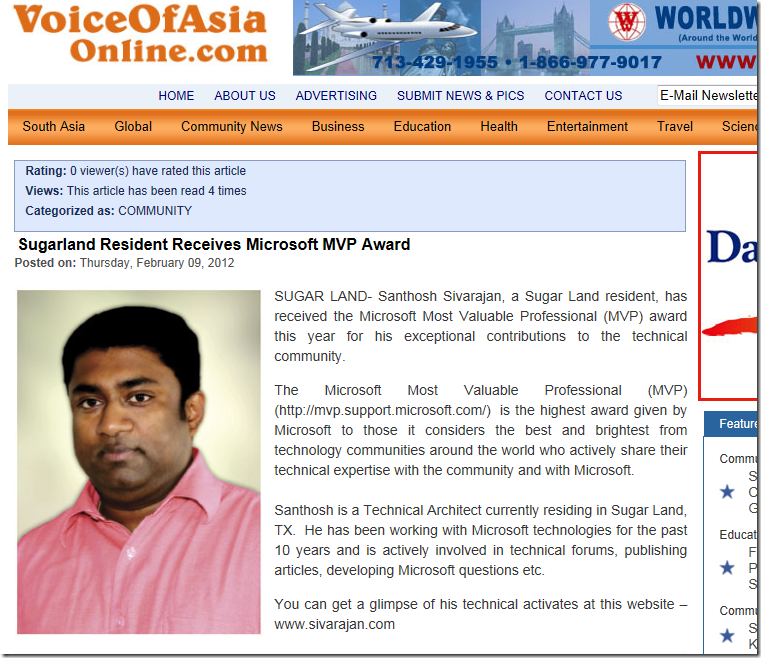Click the article headline about MVP Award
The width and height of the screenshot is (761, 658).
[214, 244]
